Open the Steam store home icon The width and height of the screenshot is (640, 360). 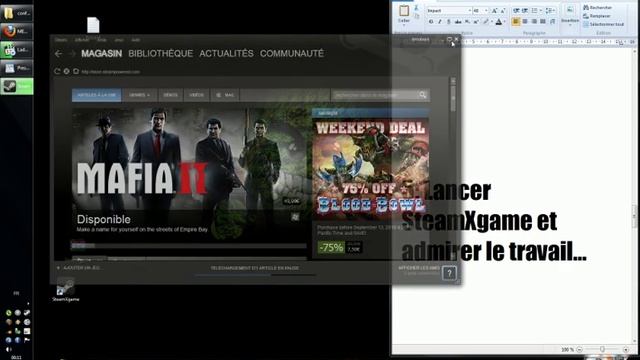pyautogui.click(x=76, y=71)
